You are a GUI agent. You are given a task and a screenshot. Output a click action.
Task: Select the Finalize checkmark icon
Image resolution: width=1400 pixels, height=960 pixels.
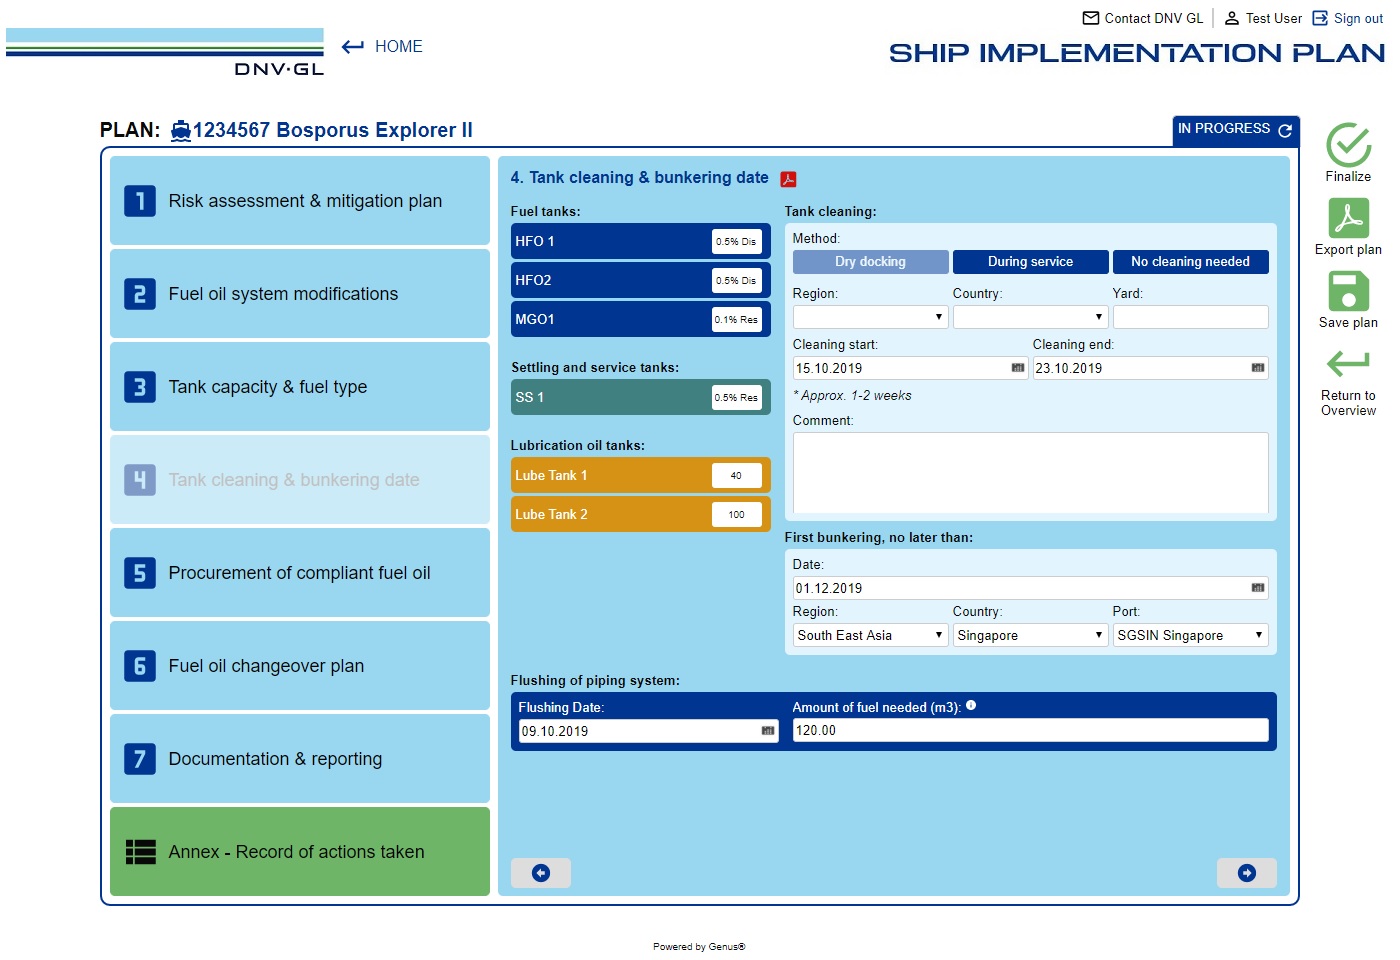1348,147
